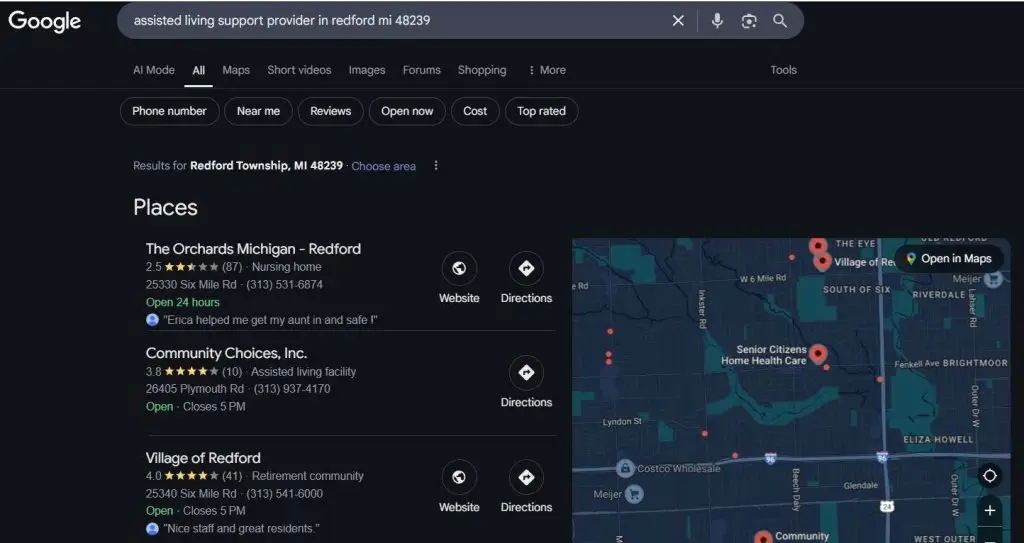Open Website for Village of Redford
The image size is (1024, 543).
point(459,487)
